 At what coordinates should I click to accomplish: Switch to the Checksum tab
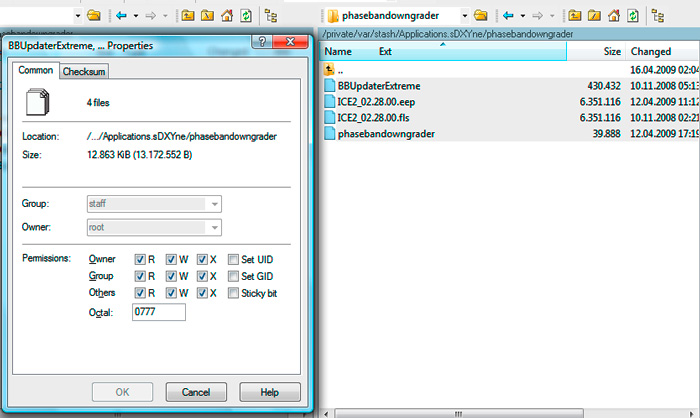point(84,71)
